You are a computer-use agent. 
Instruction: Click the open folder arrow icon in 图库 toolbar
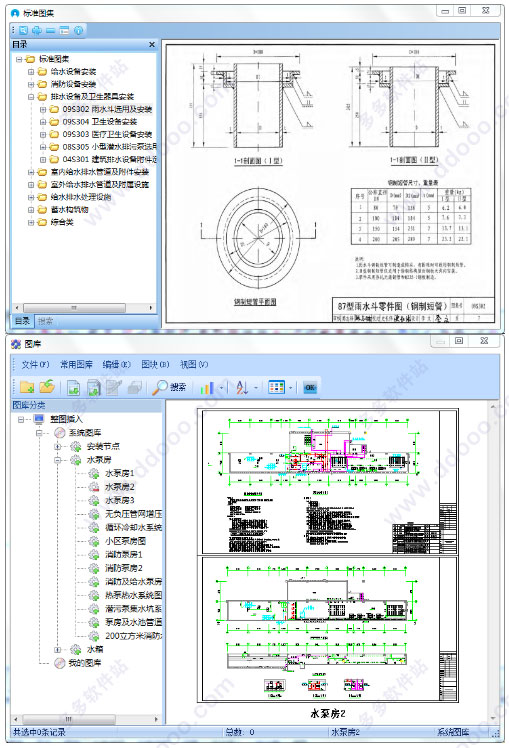[x=47, y=387]
